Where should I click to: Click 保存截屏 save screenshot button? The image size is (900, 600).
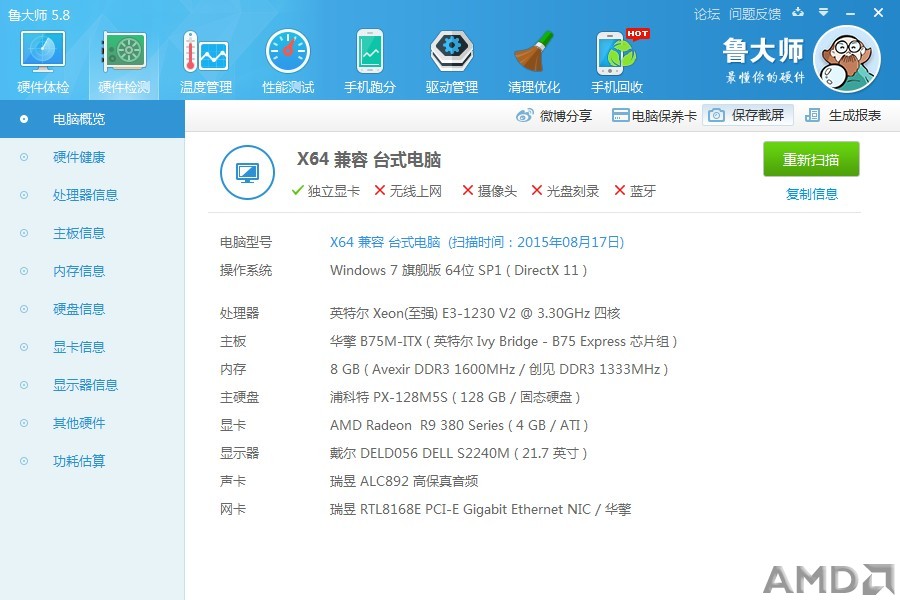click(x=747, y=115)
